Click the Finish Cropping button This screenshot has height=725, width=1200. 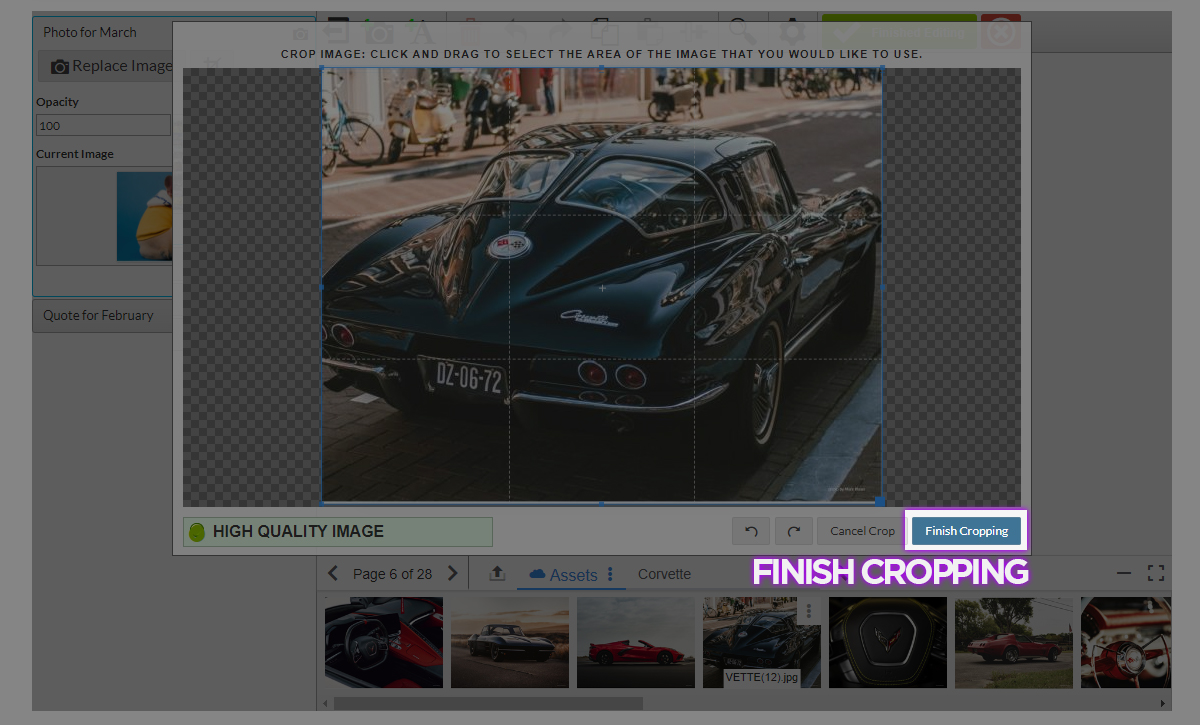tap(965, 531)
